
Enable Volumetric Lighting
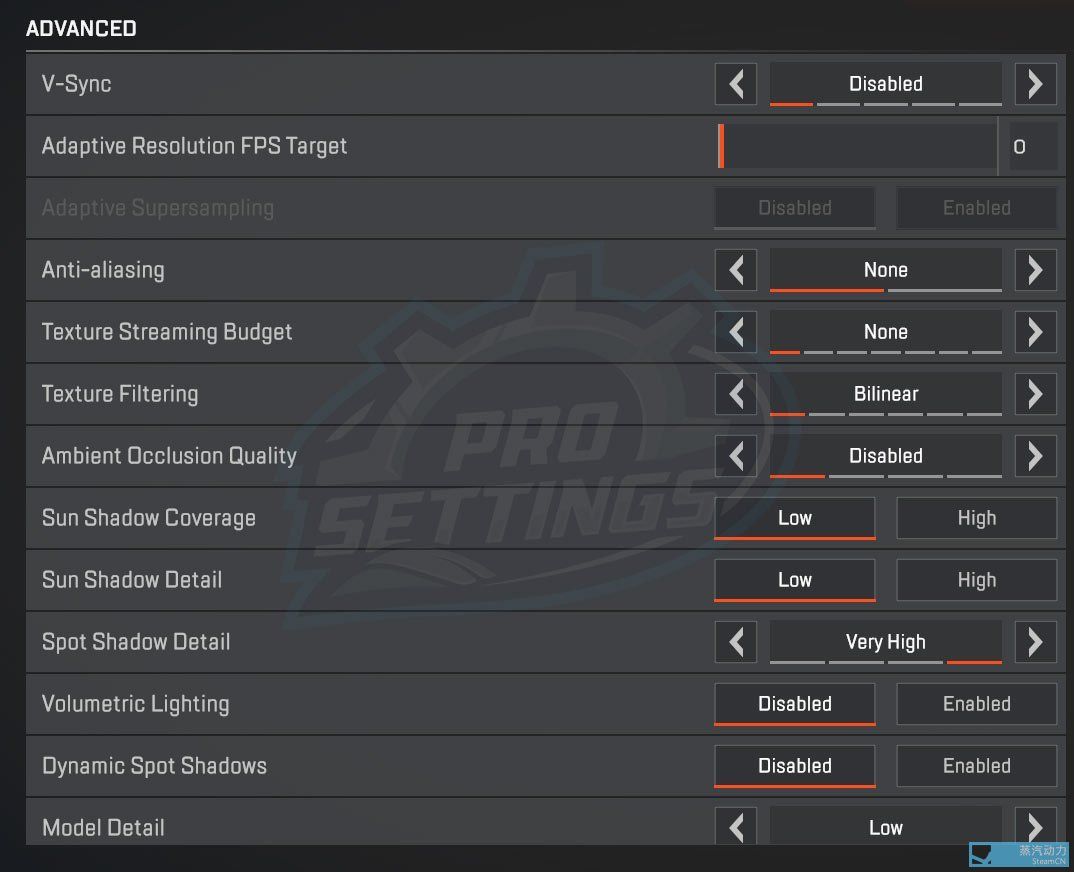976,704
